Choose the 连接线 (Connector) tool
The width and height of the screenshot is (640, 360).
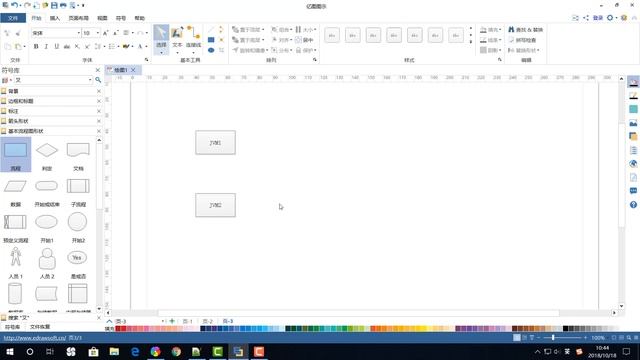pos(193,38)
